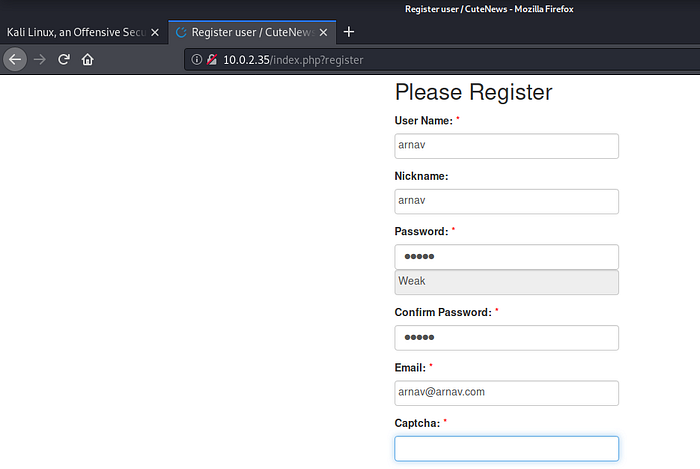Image resolution: width=700 pixels, height=469 pixels.
Task: Show site information icon in address bar
Action: pyautogui.click(x=195, y=60)
